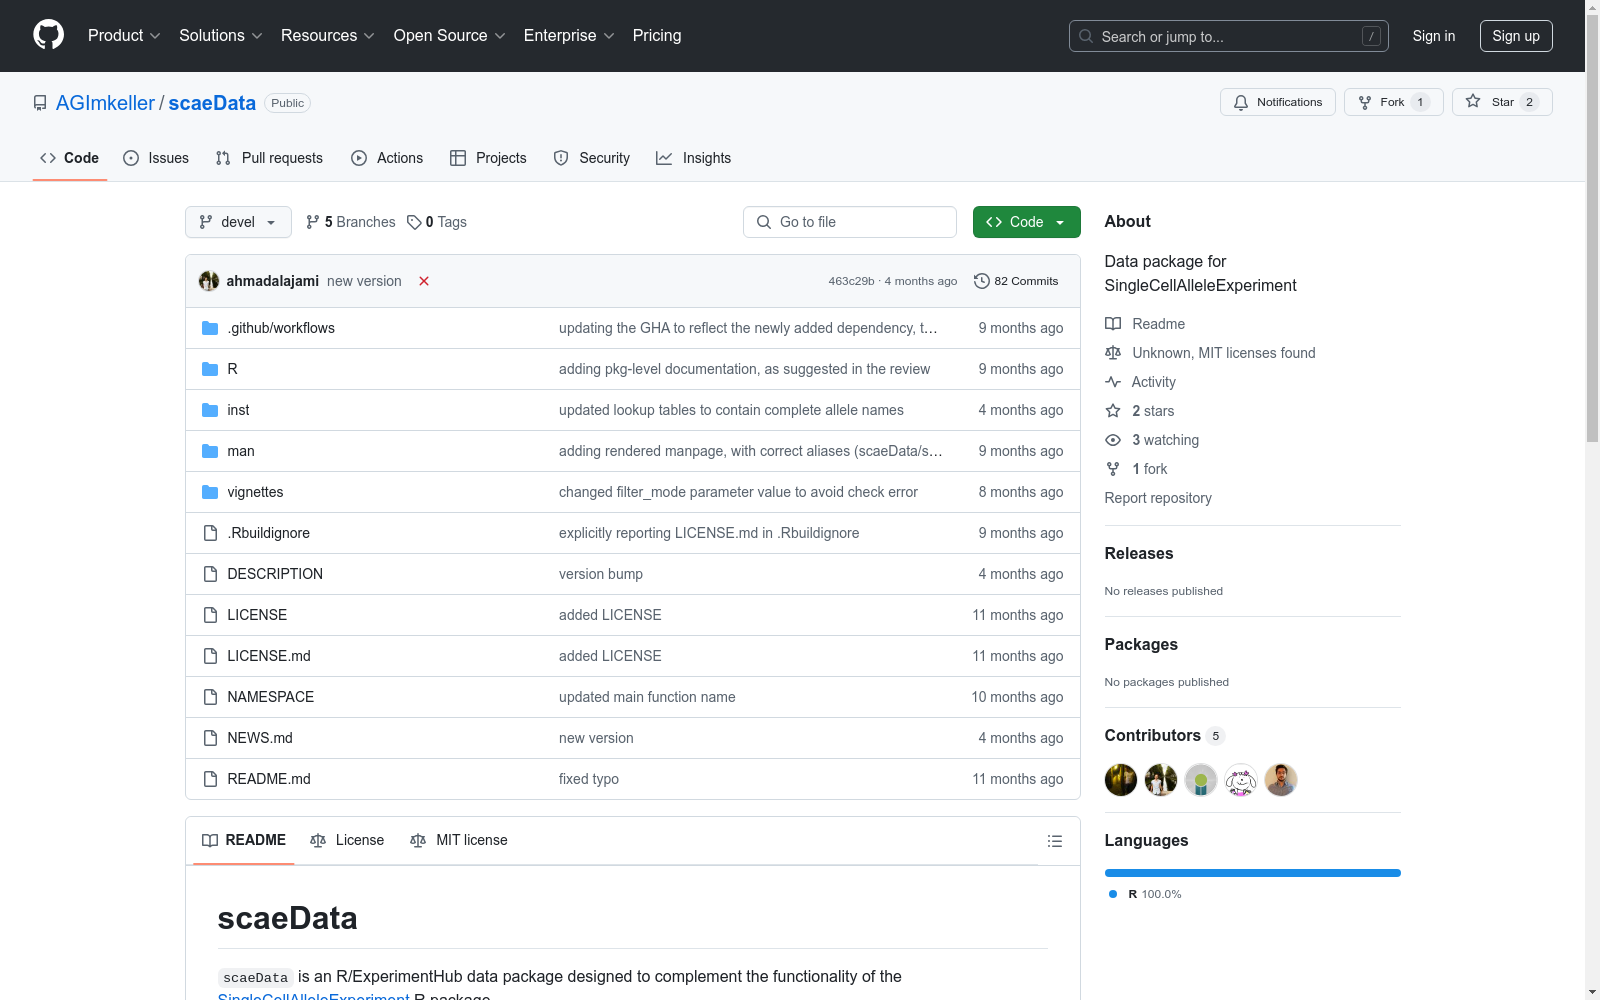This screenshot has height=1000, width=1600.
Task: Click the watching eye icon
Action: [1113, 440]
